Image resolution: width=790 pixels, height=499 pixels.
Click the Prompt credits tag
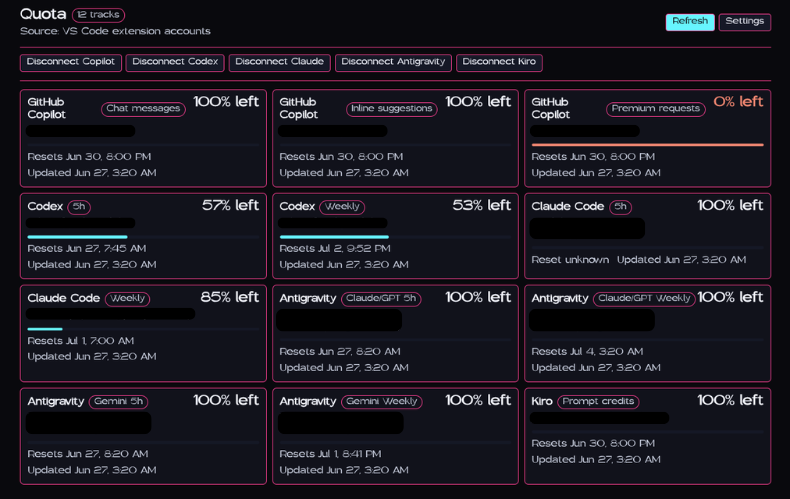click(x=598, y=402)
